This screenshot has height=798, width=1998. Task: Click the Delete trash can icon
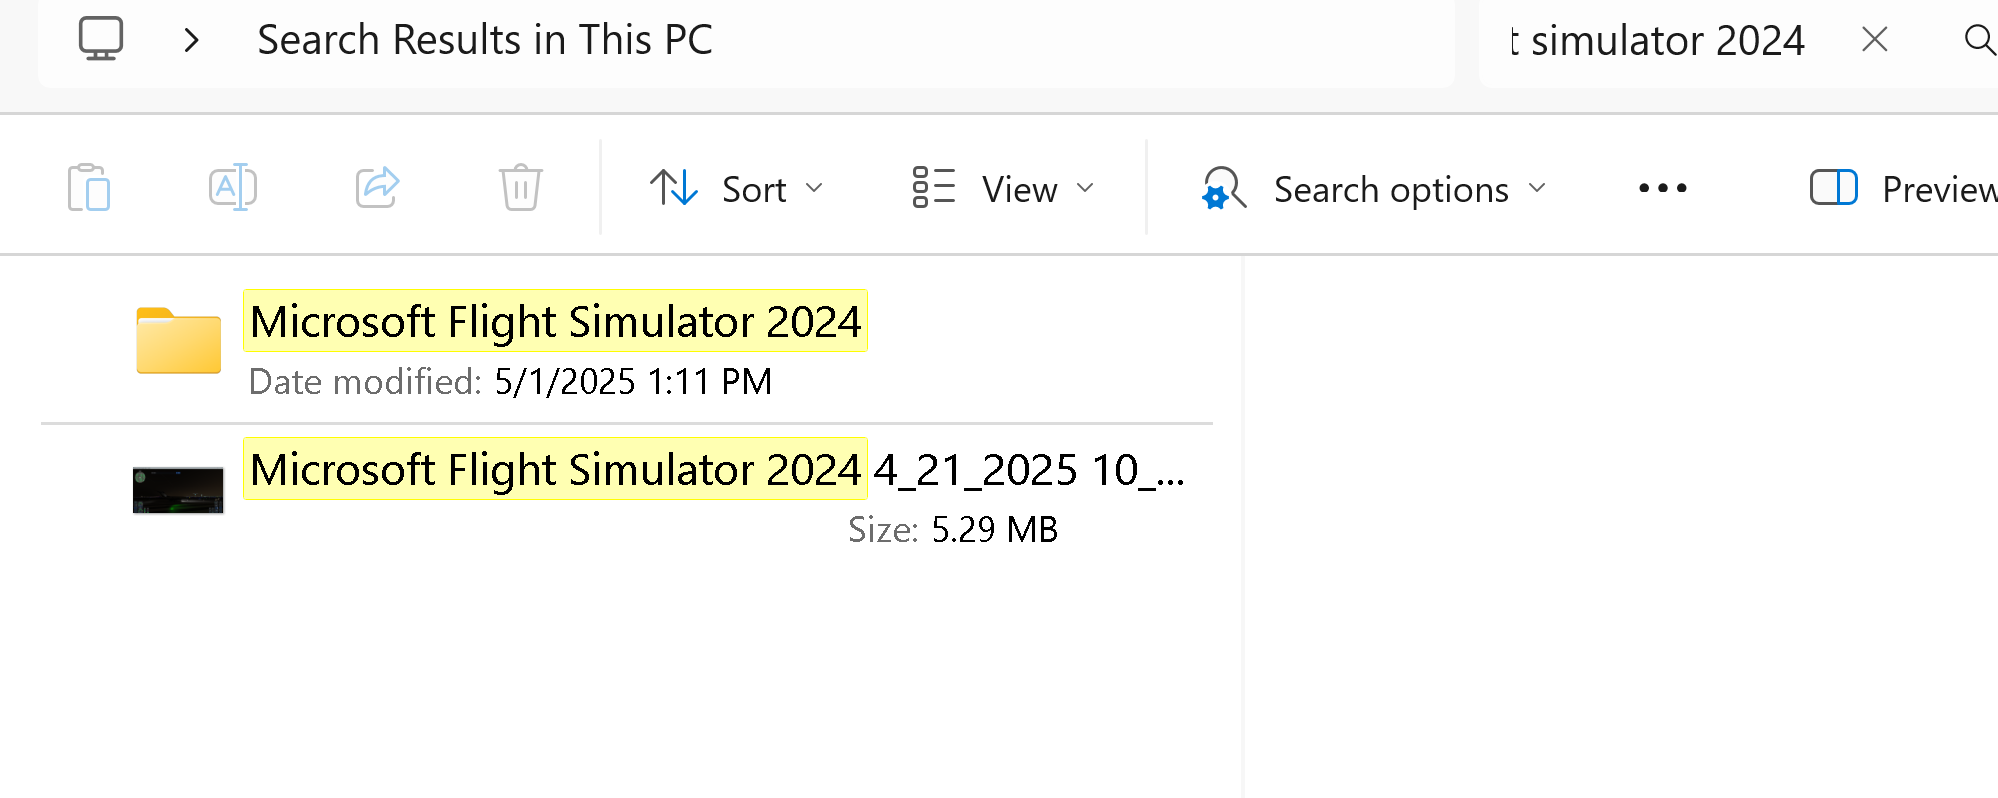pos(521,187)
